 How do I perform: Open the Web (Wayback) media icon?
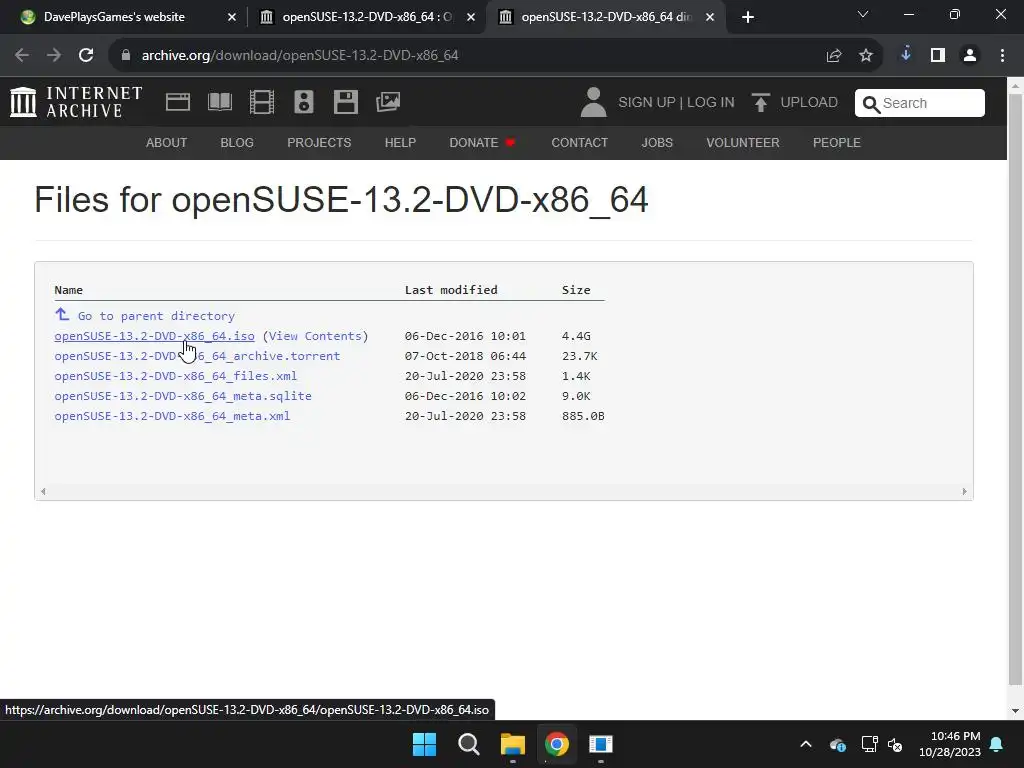178,102
